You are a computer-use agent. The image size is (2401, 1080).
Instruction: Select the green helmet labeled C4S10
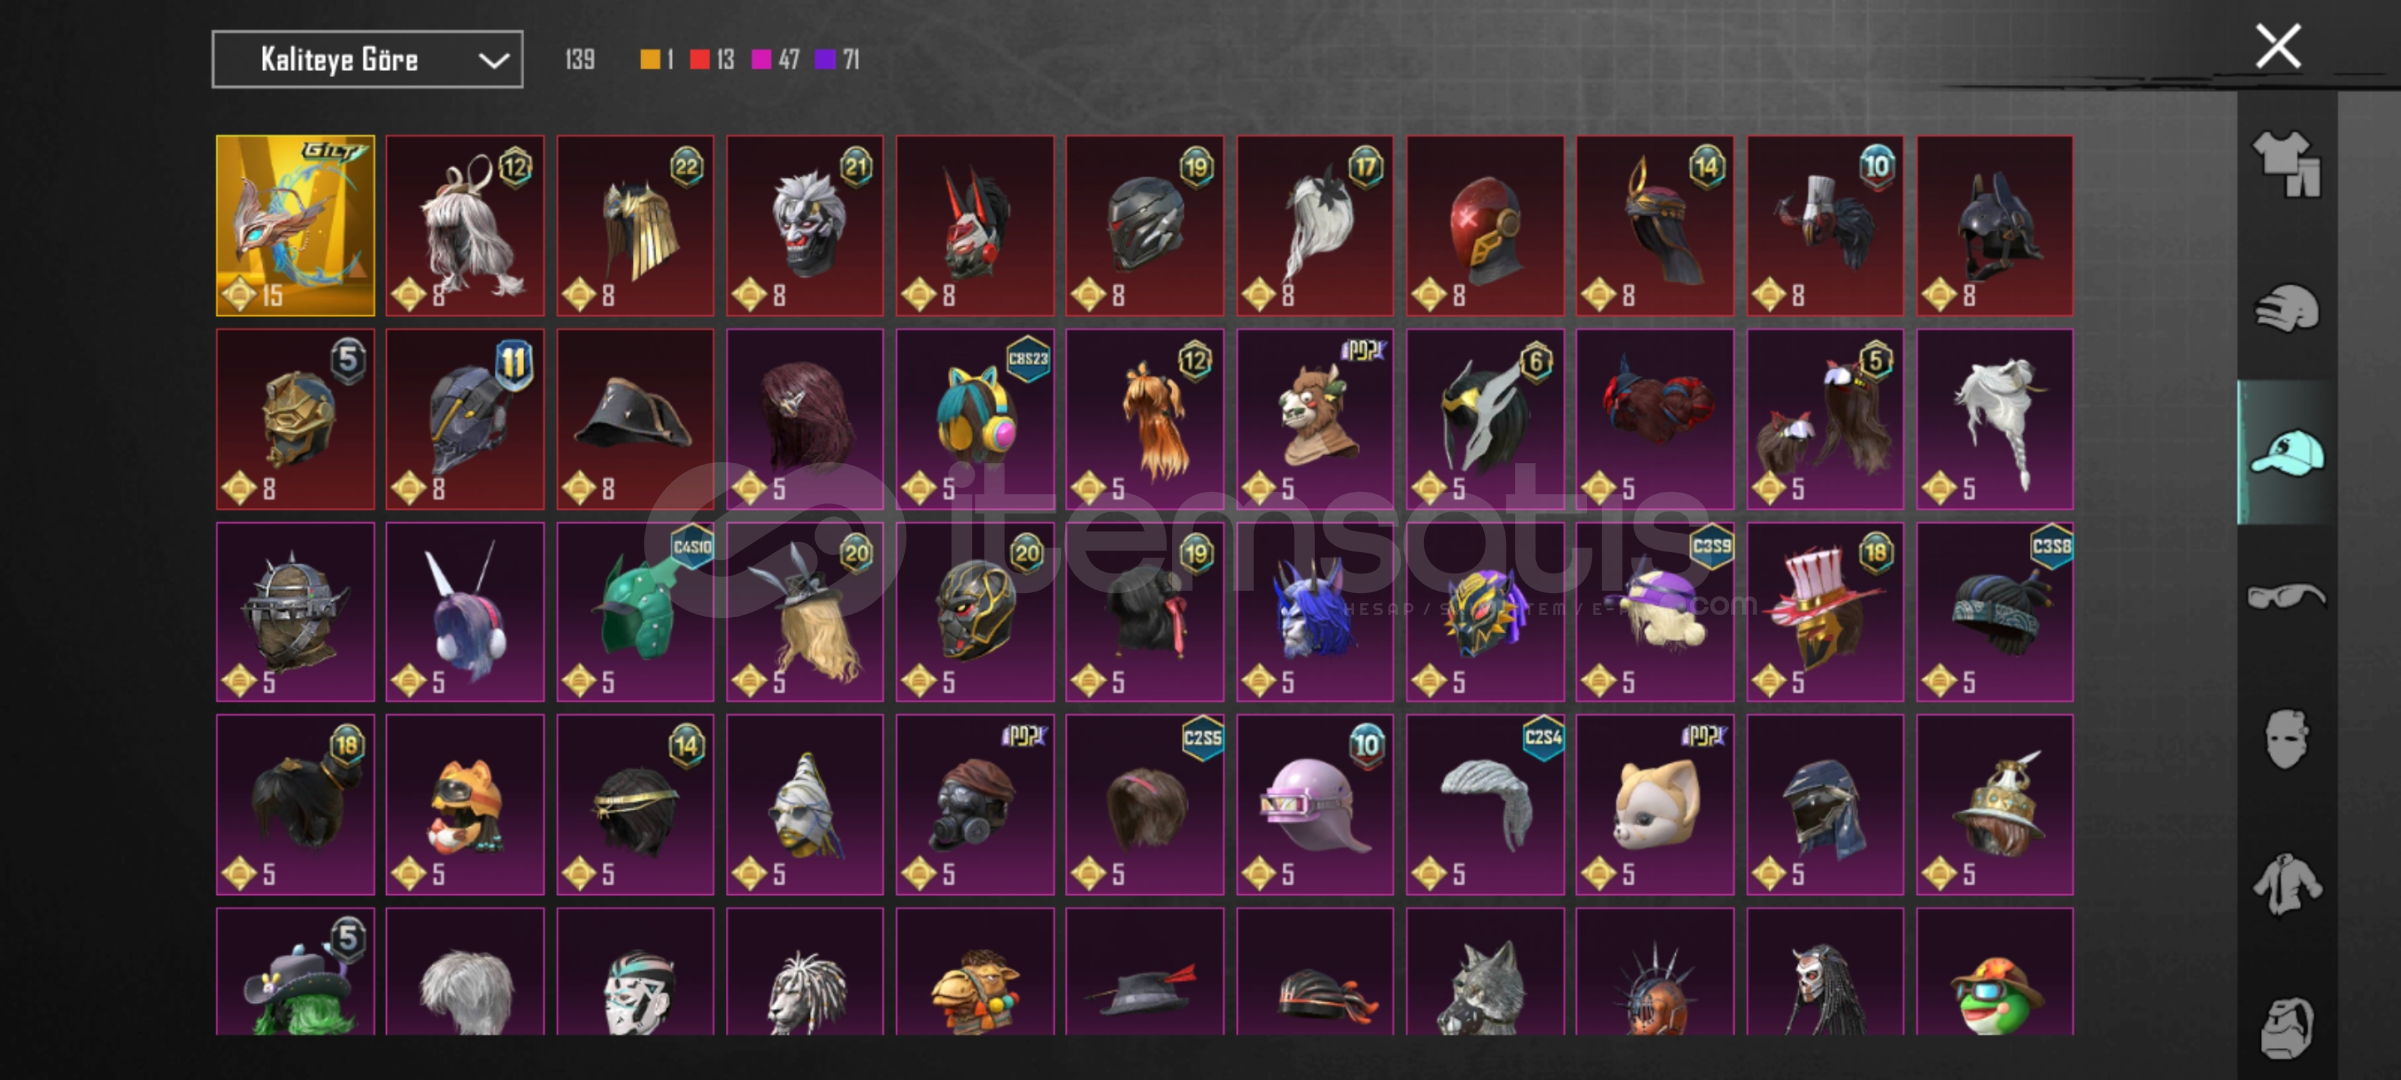click(x=635, y=612)
